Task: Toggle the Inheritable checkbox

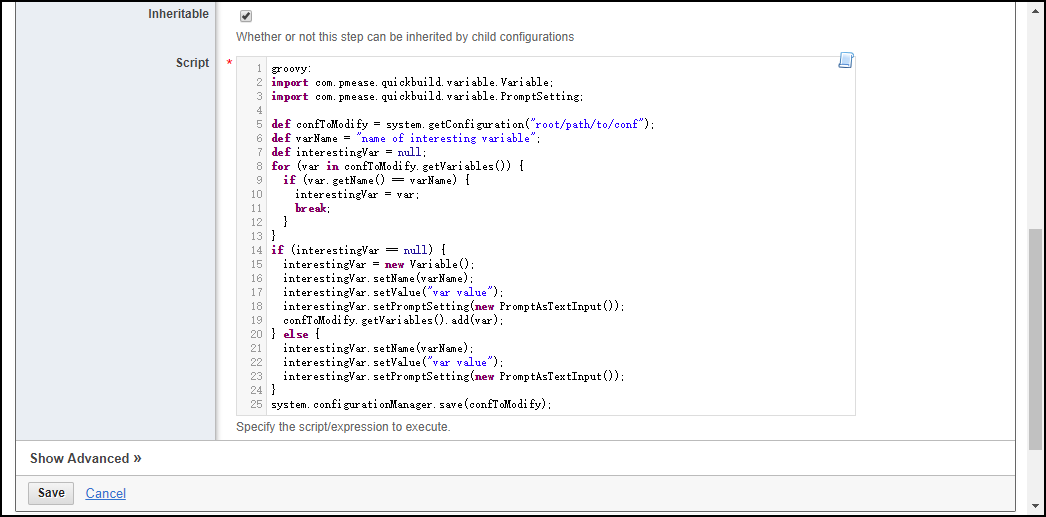Action: 246,16
